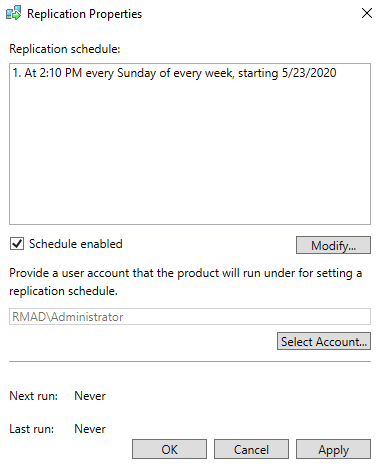Screen dimensions: 380x468
Task: Uncheck the Schedule enabled checkbox
Action: tap(17, 244)
